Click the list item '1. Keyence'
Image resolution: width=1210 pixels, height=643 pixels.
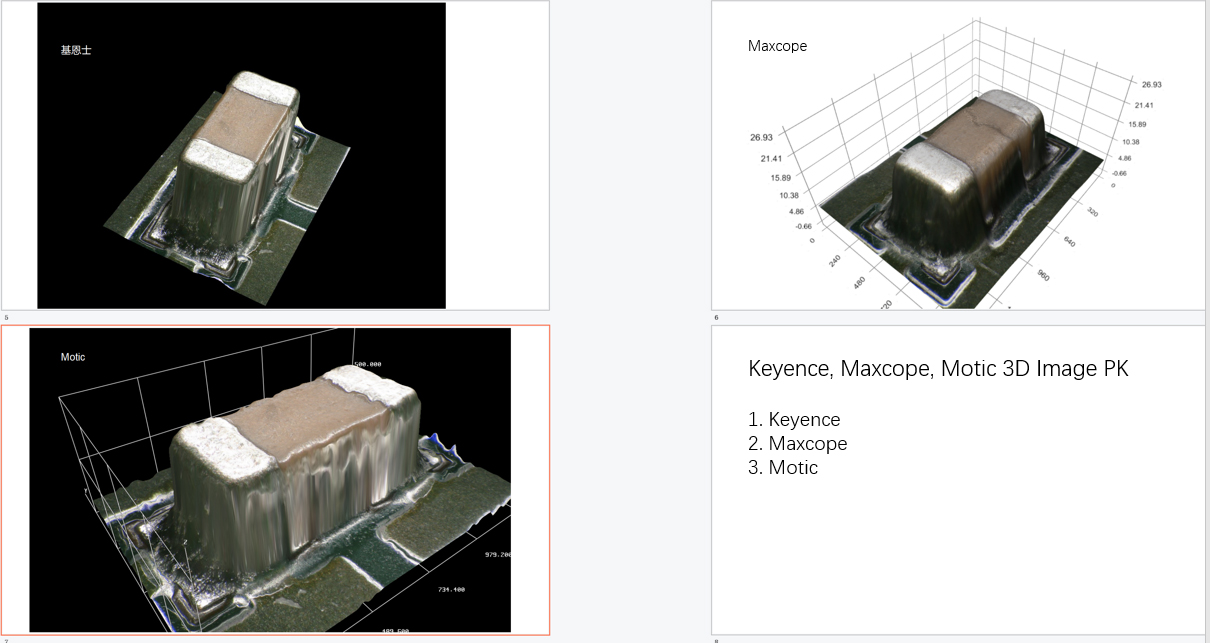pyautogui.click(x=794, y=419)
